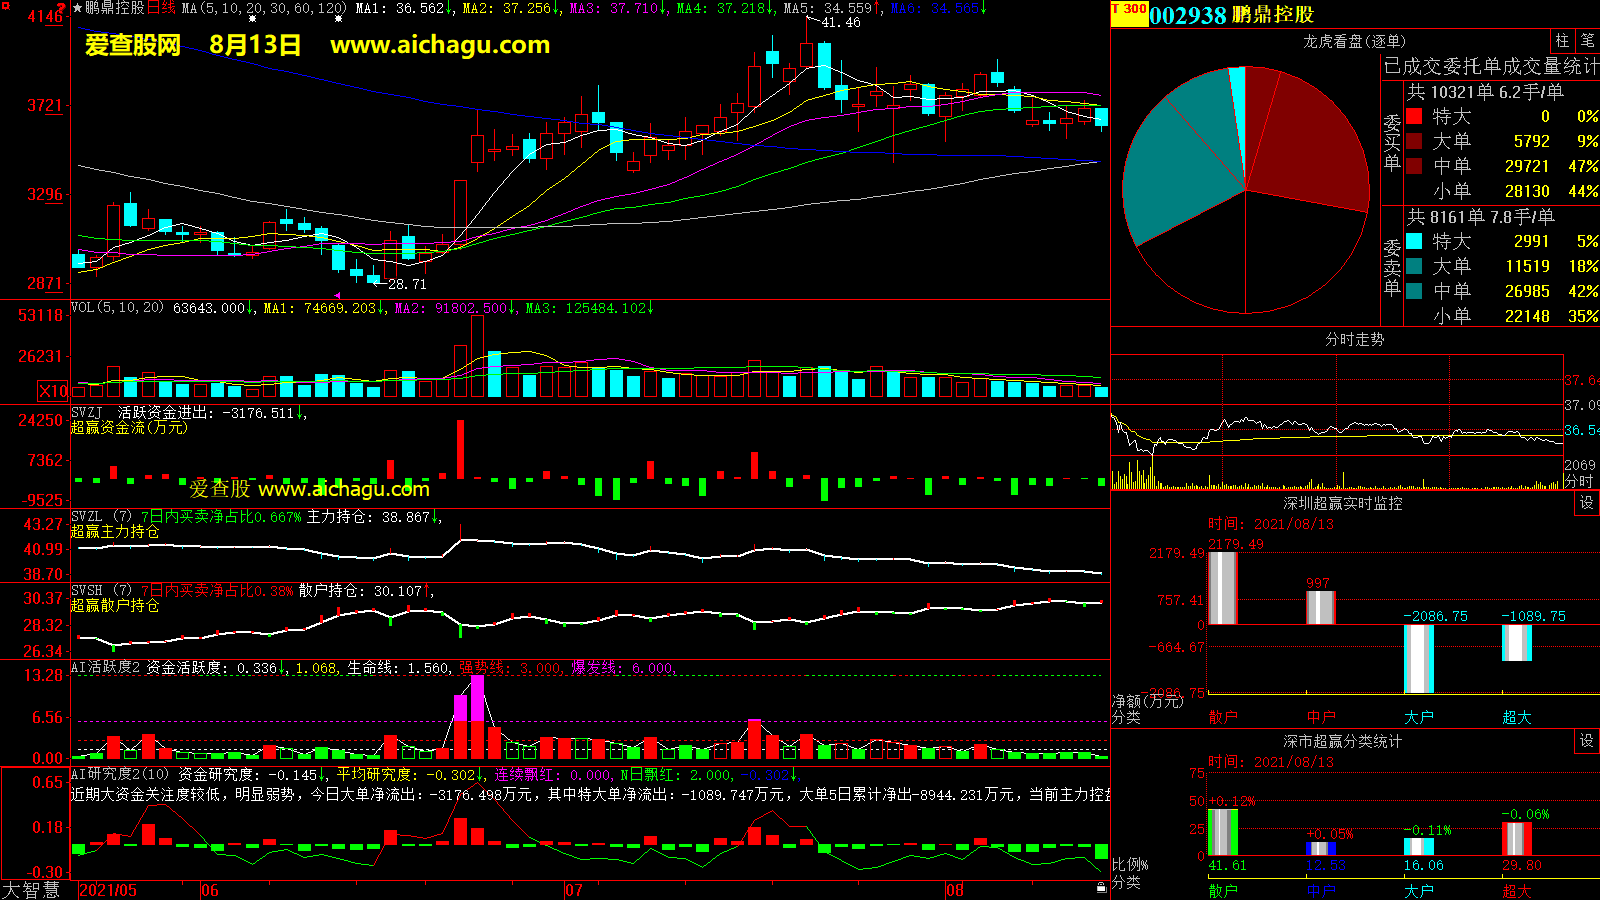The height and width of the screenshot is (900, 1600).
Task: Click the 07 month marker on time axis
Action: [x=573, y=890]
